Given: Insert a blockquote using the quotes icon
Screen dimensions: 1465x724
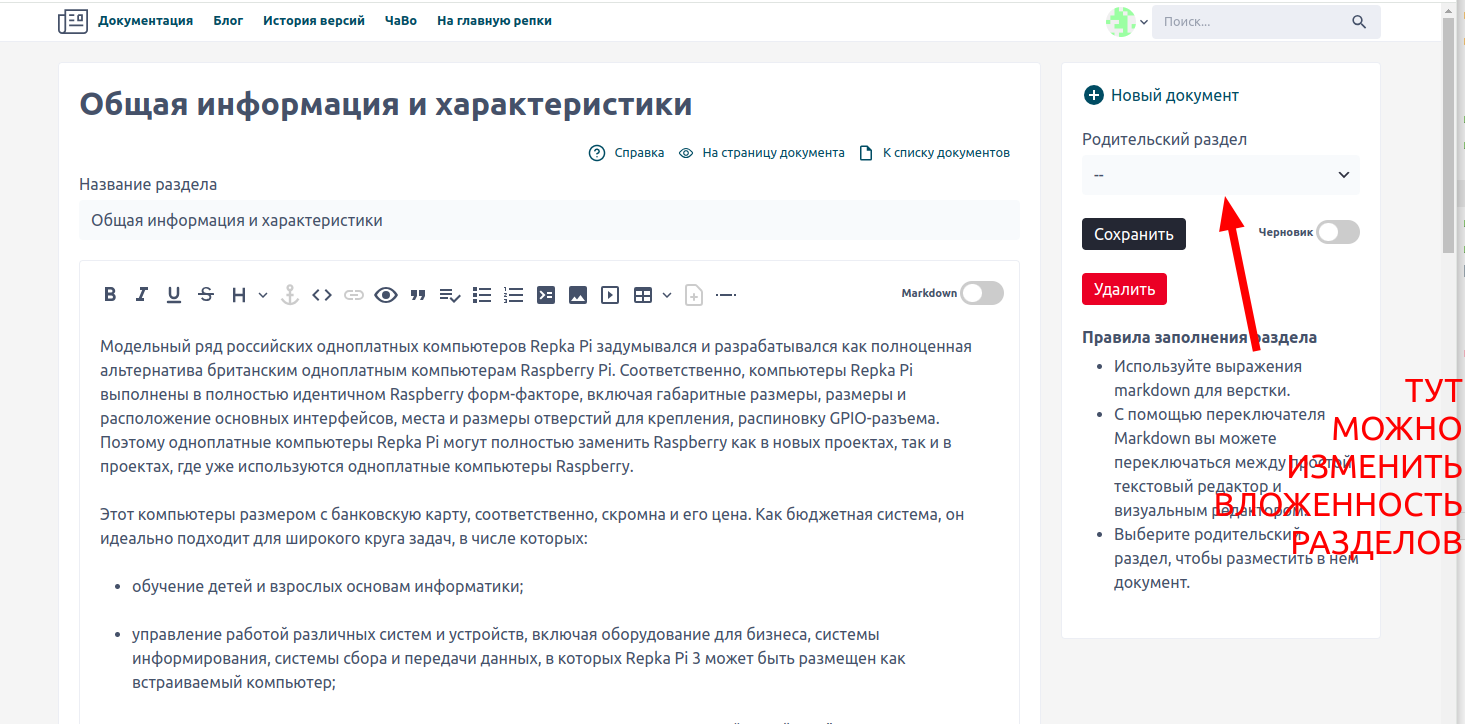Looking at the screenshot, I should [418, 295].
